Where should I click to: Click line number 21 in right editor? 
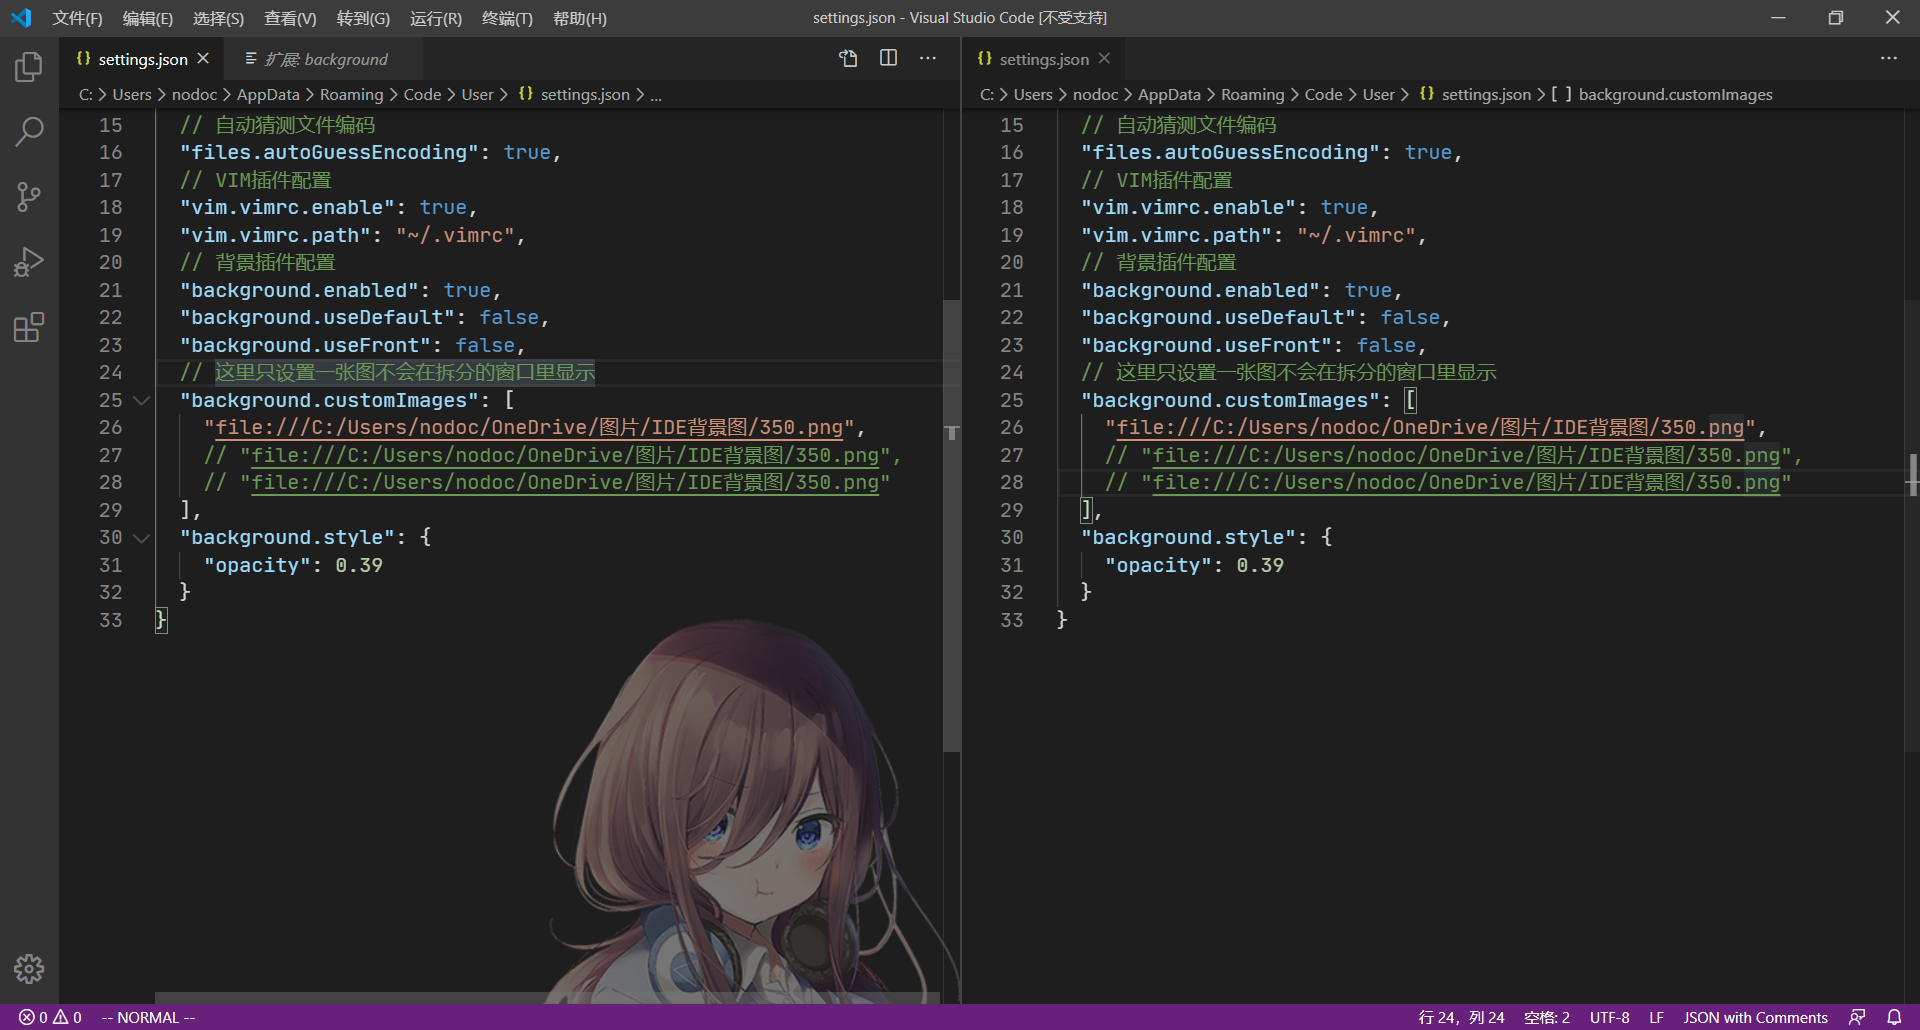[x=1011, y=290]
